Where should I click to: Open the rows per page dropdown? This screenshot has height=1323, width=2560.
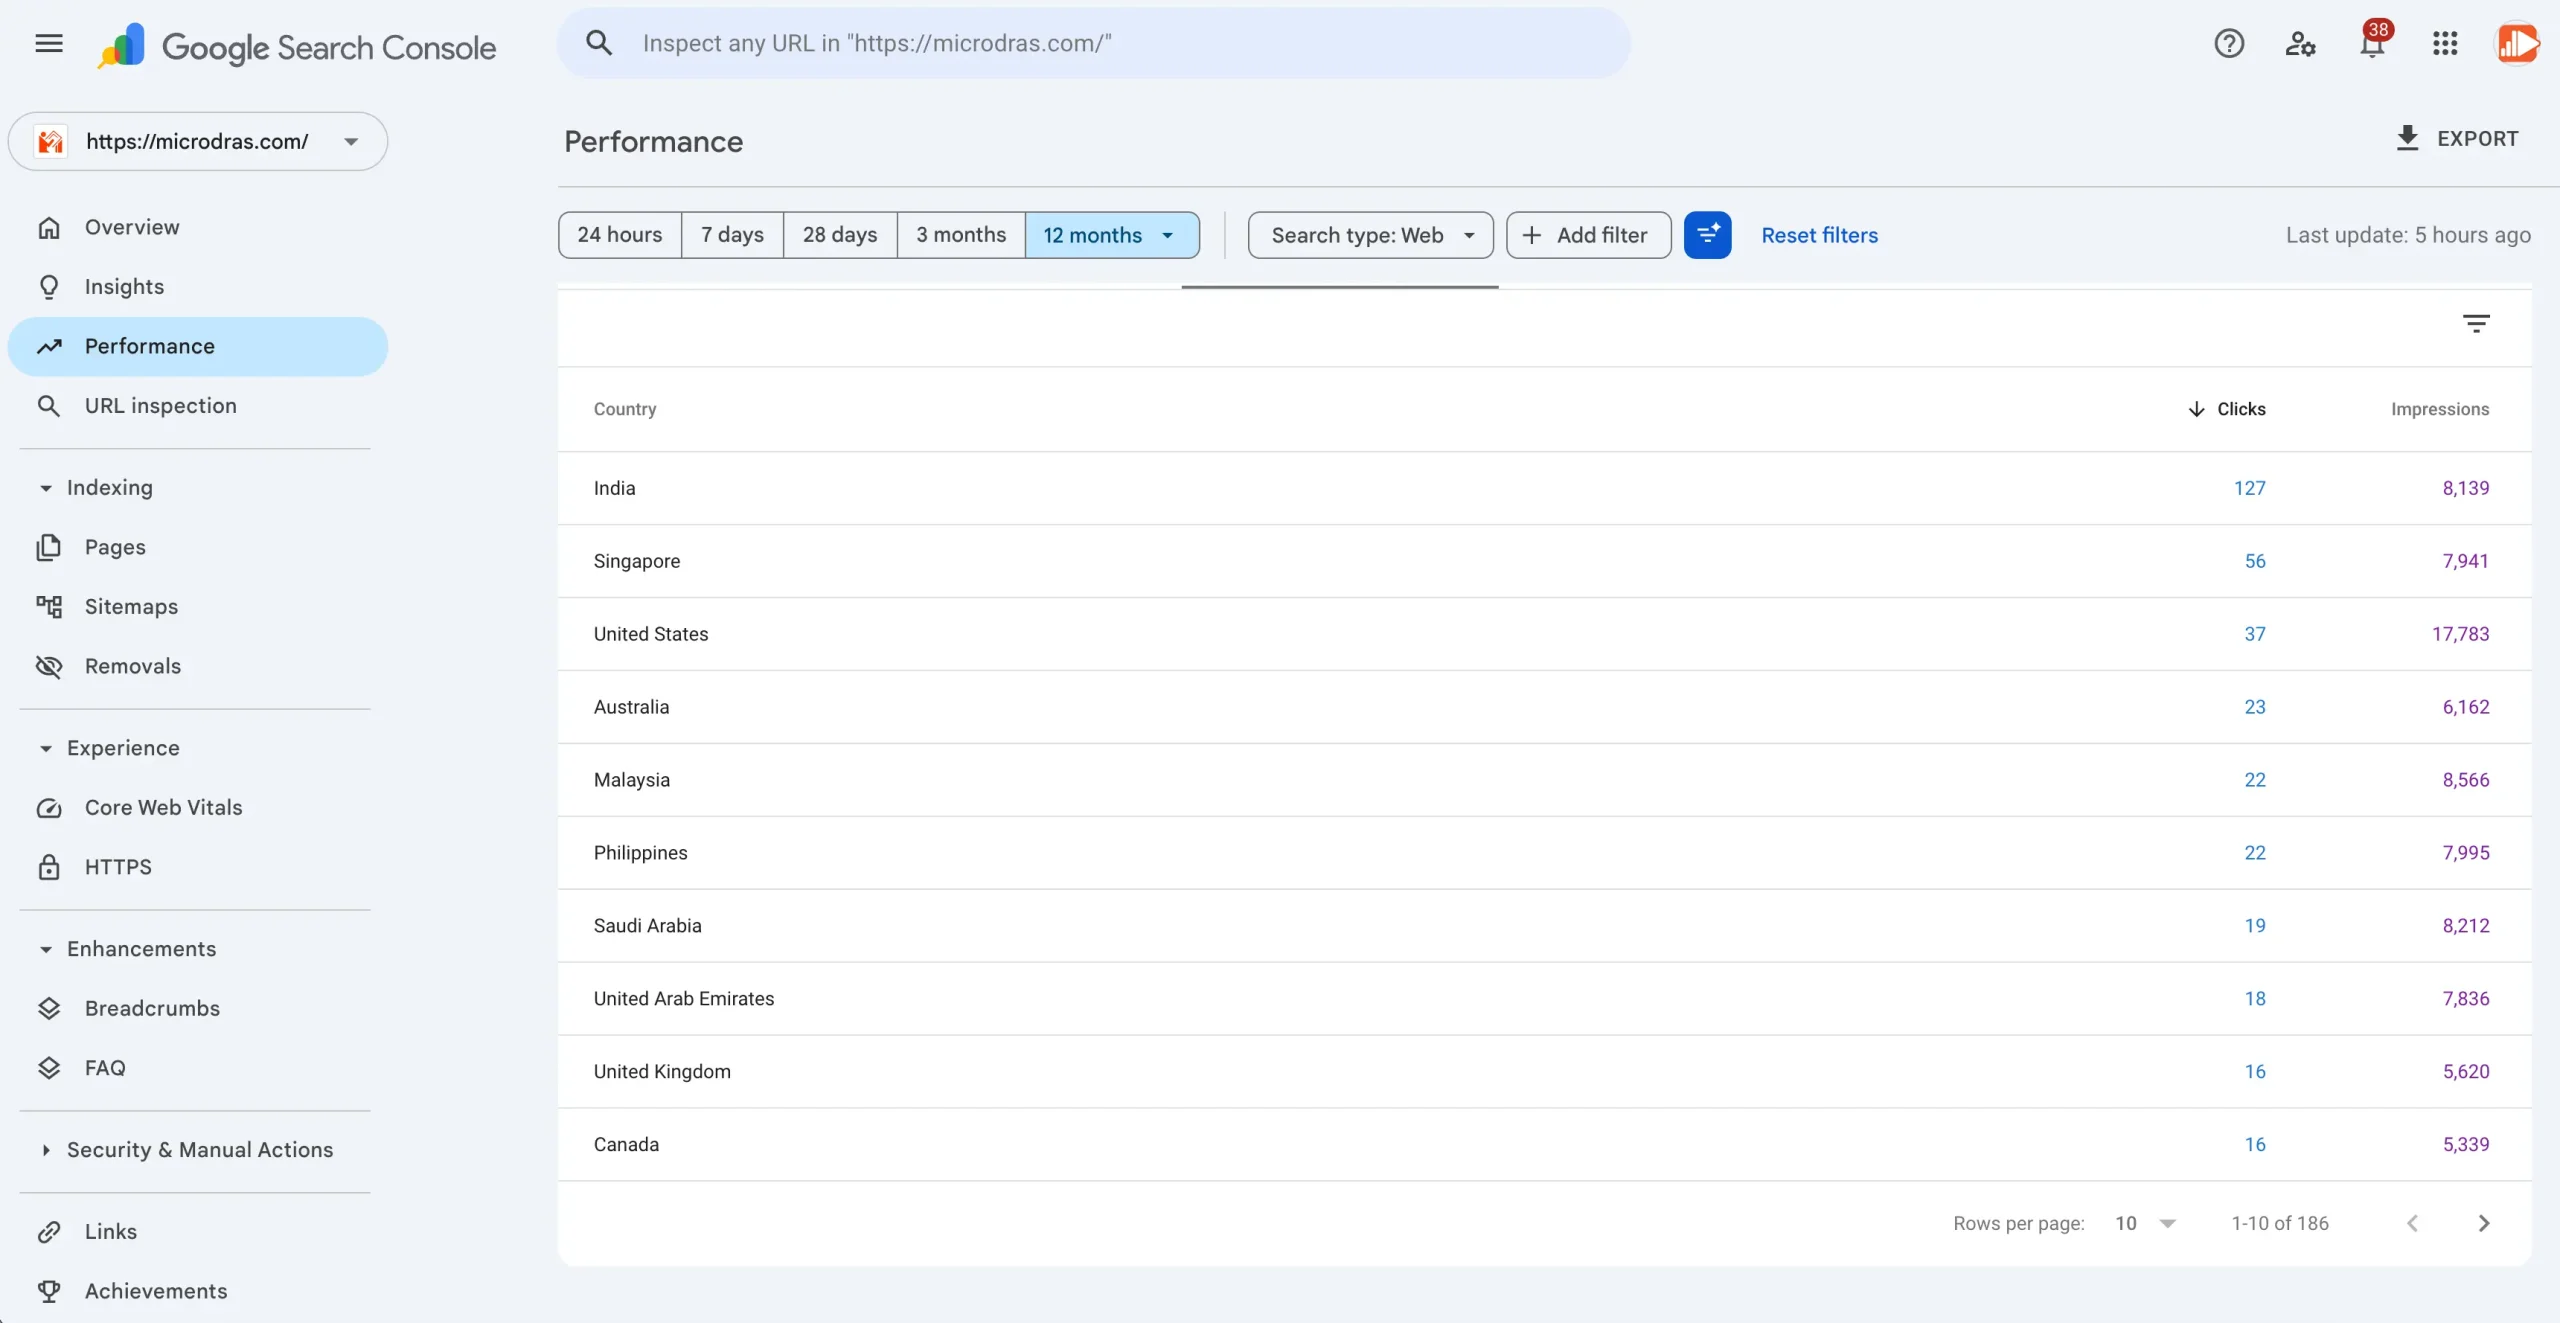pos(2146,1223)
